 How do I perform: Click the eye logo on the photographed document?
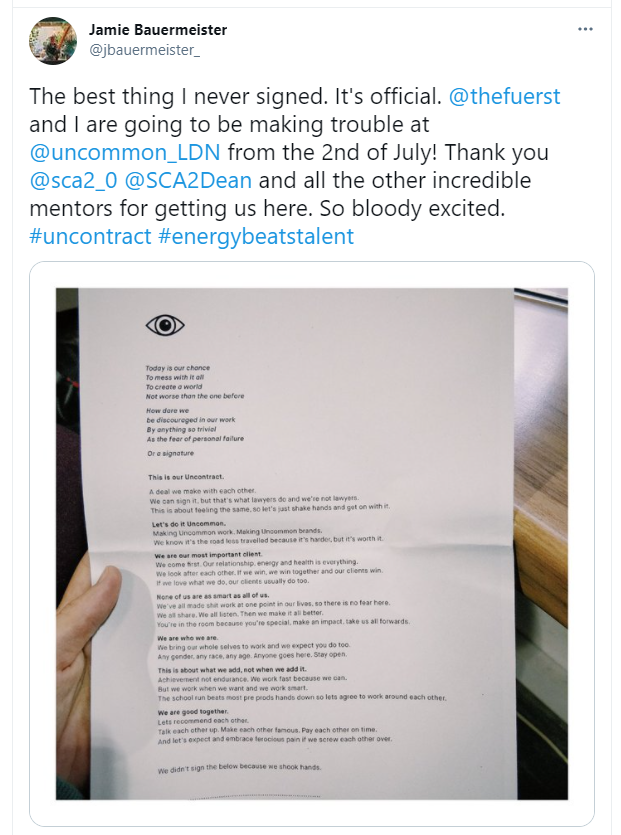pos(165,325)
